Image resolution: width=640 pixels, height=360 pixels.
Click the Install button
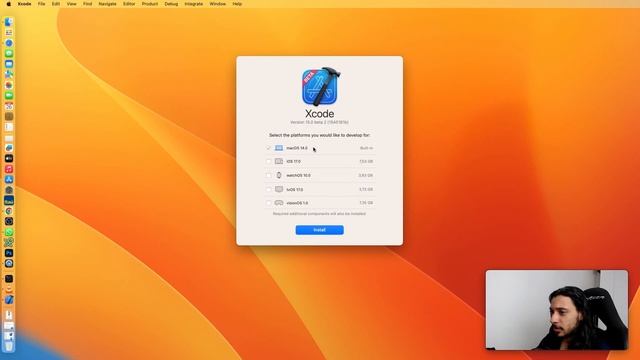(x=319, y=230)
